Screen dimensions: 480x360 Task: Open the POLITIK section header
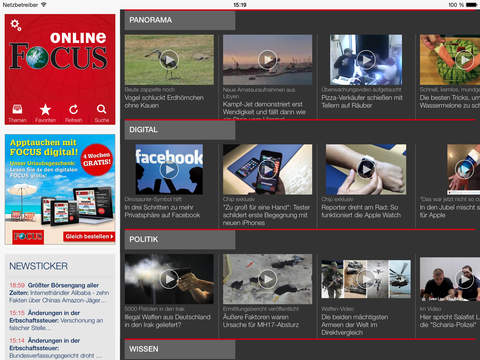coord(180,240)
